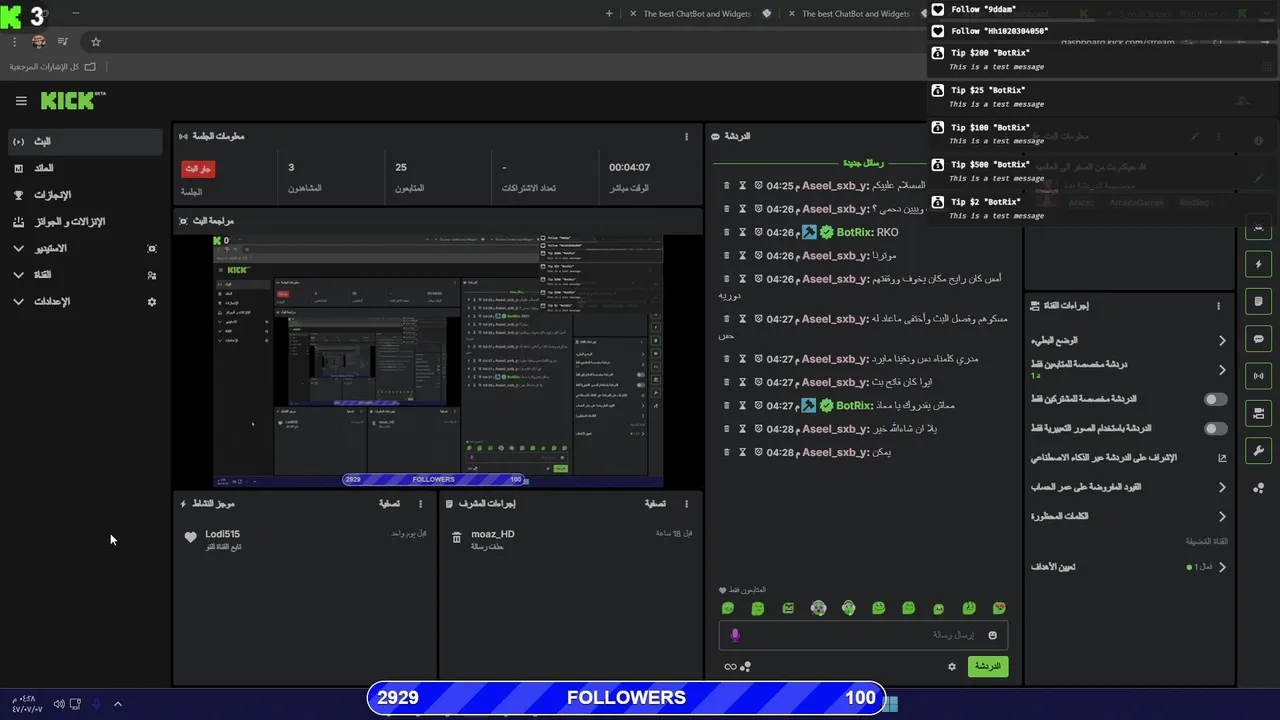Click trash icon beside moaz_HD
This screenshot has height=720, width=1280.
[457, 537]
